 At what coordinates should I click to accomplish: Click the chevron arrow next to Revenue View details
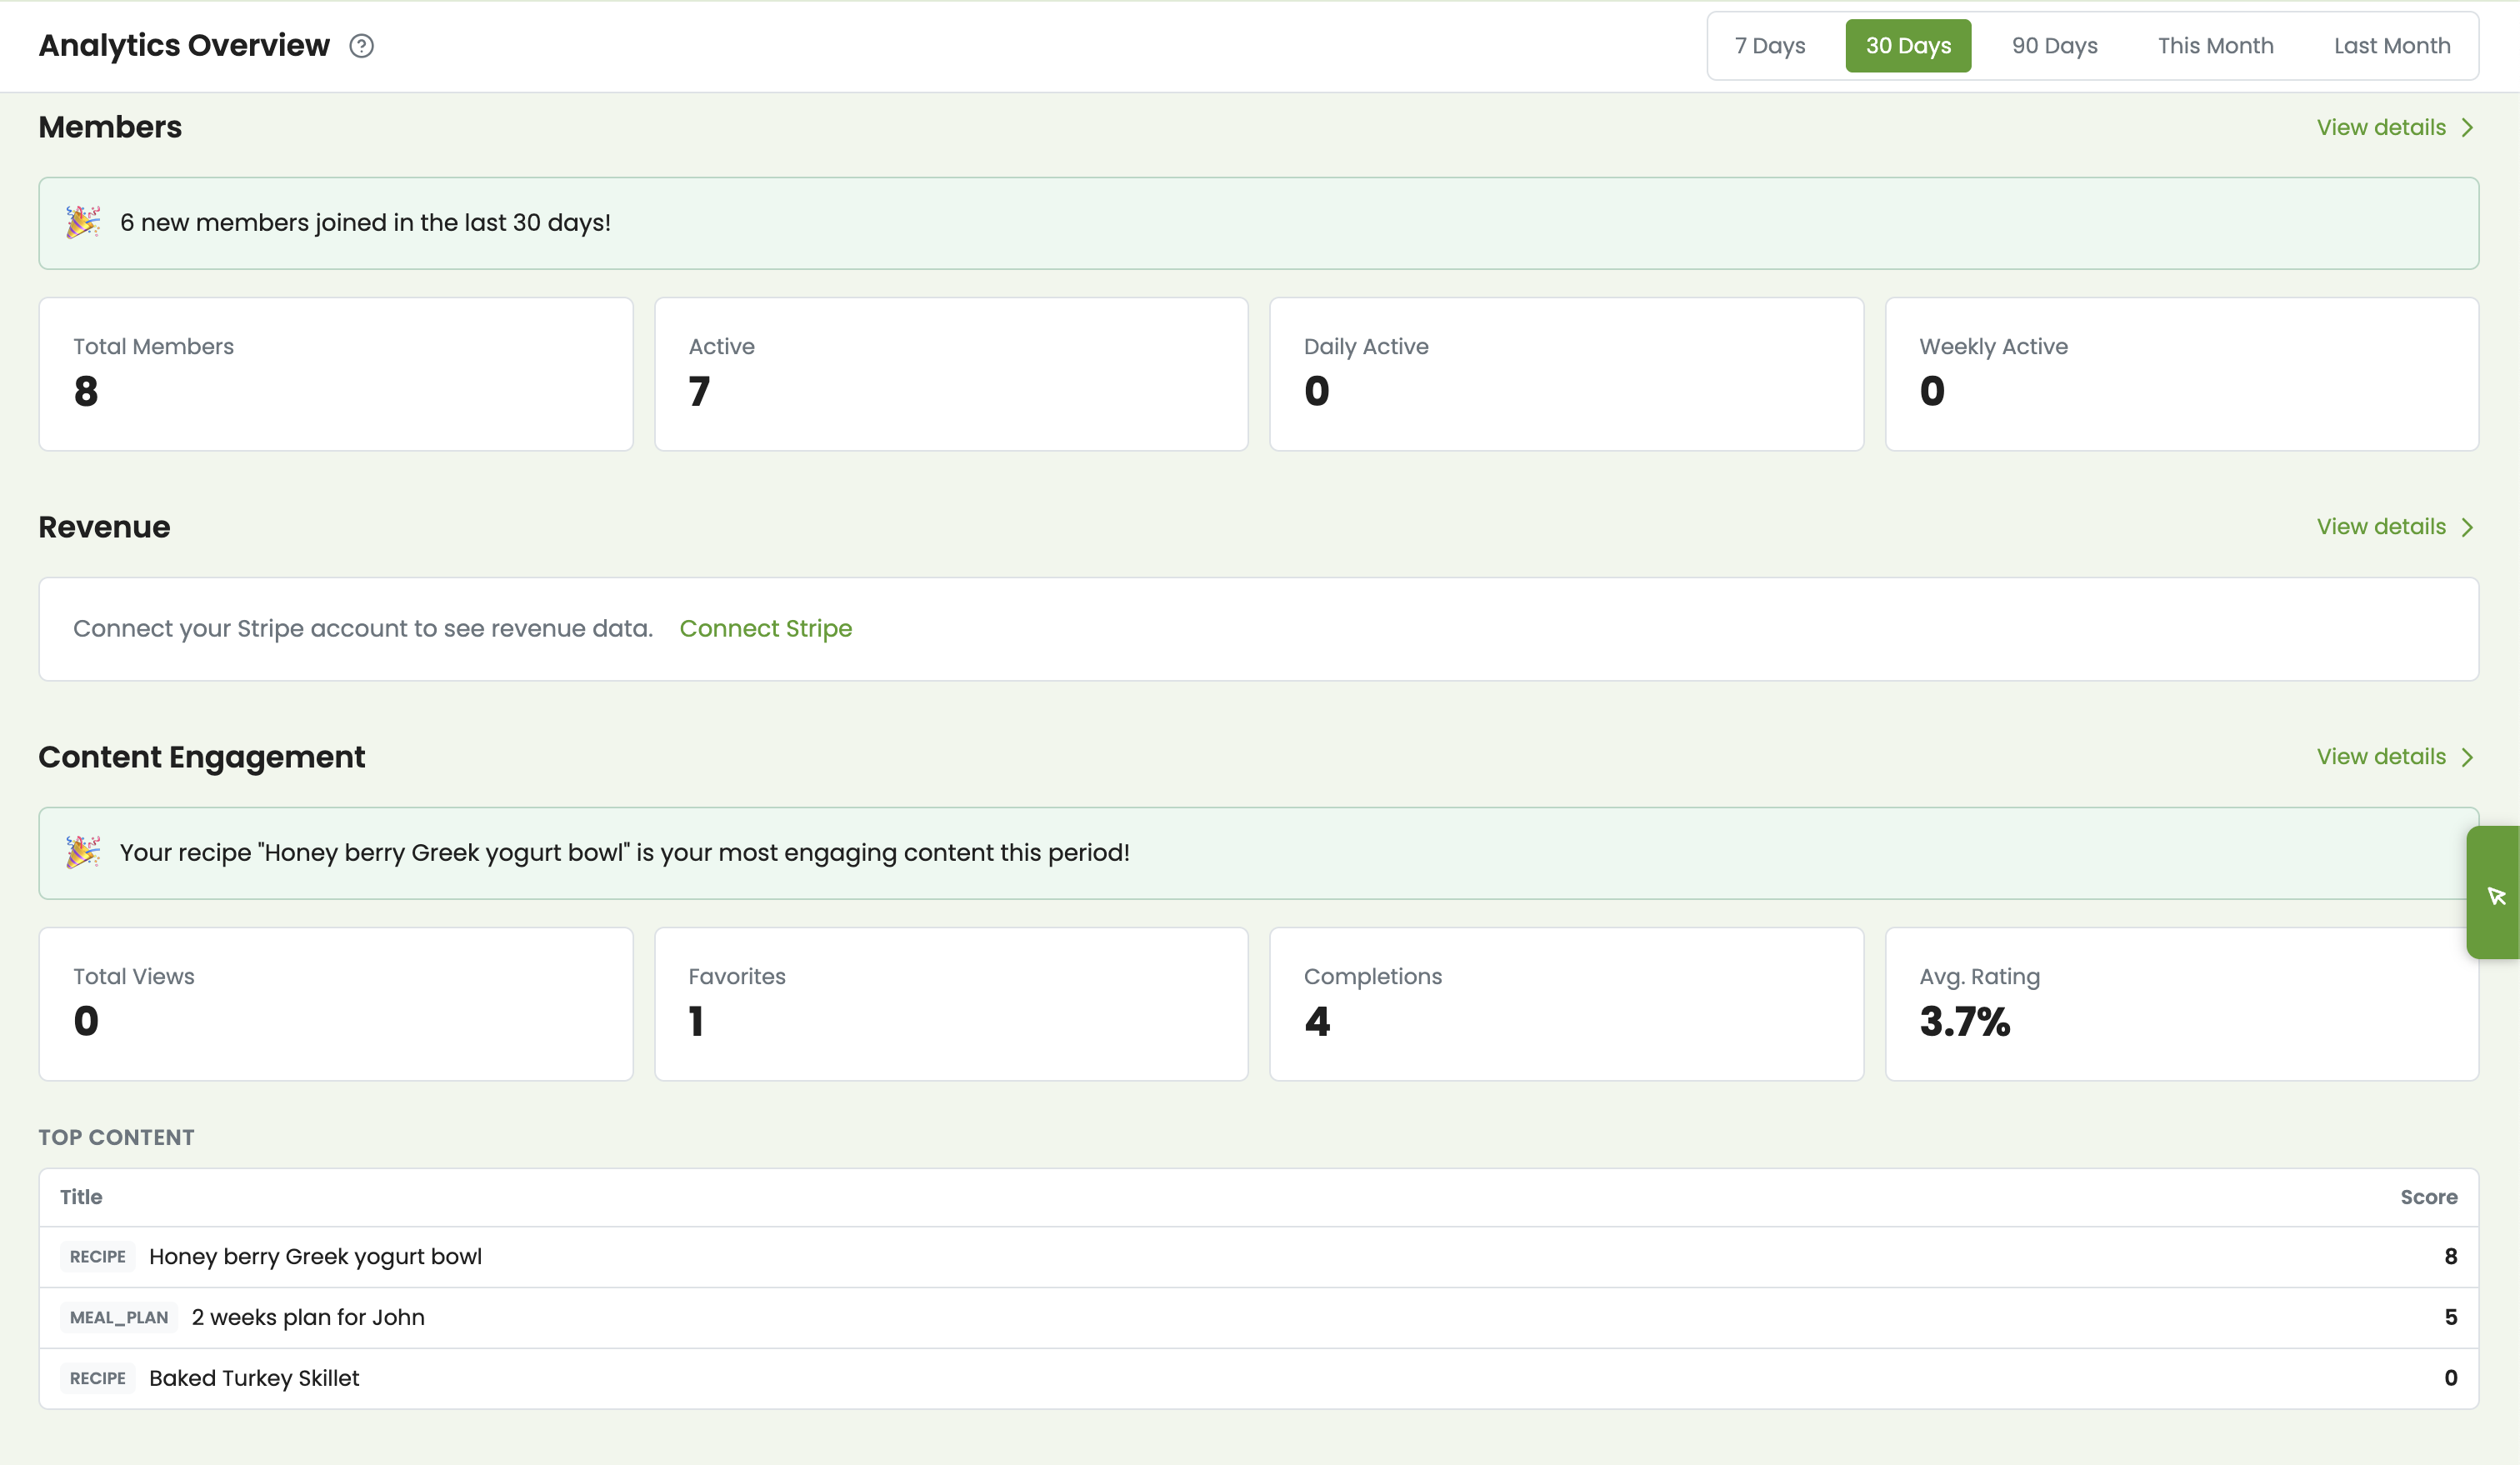[x=2467, y=527]
